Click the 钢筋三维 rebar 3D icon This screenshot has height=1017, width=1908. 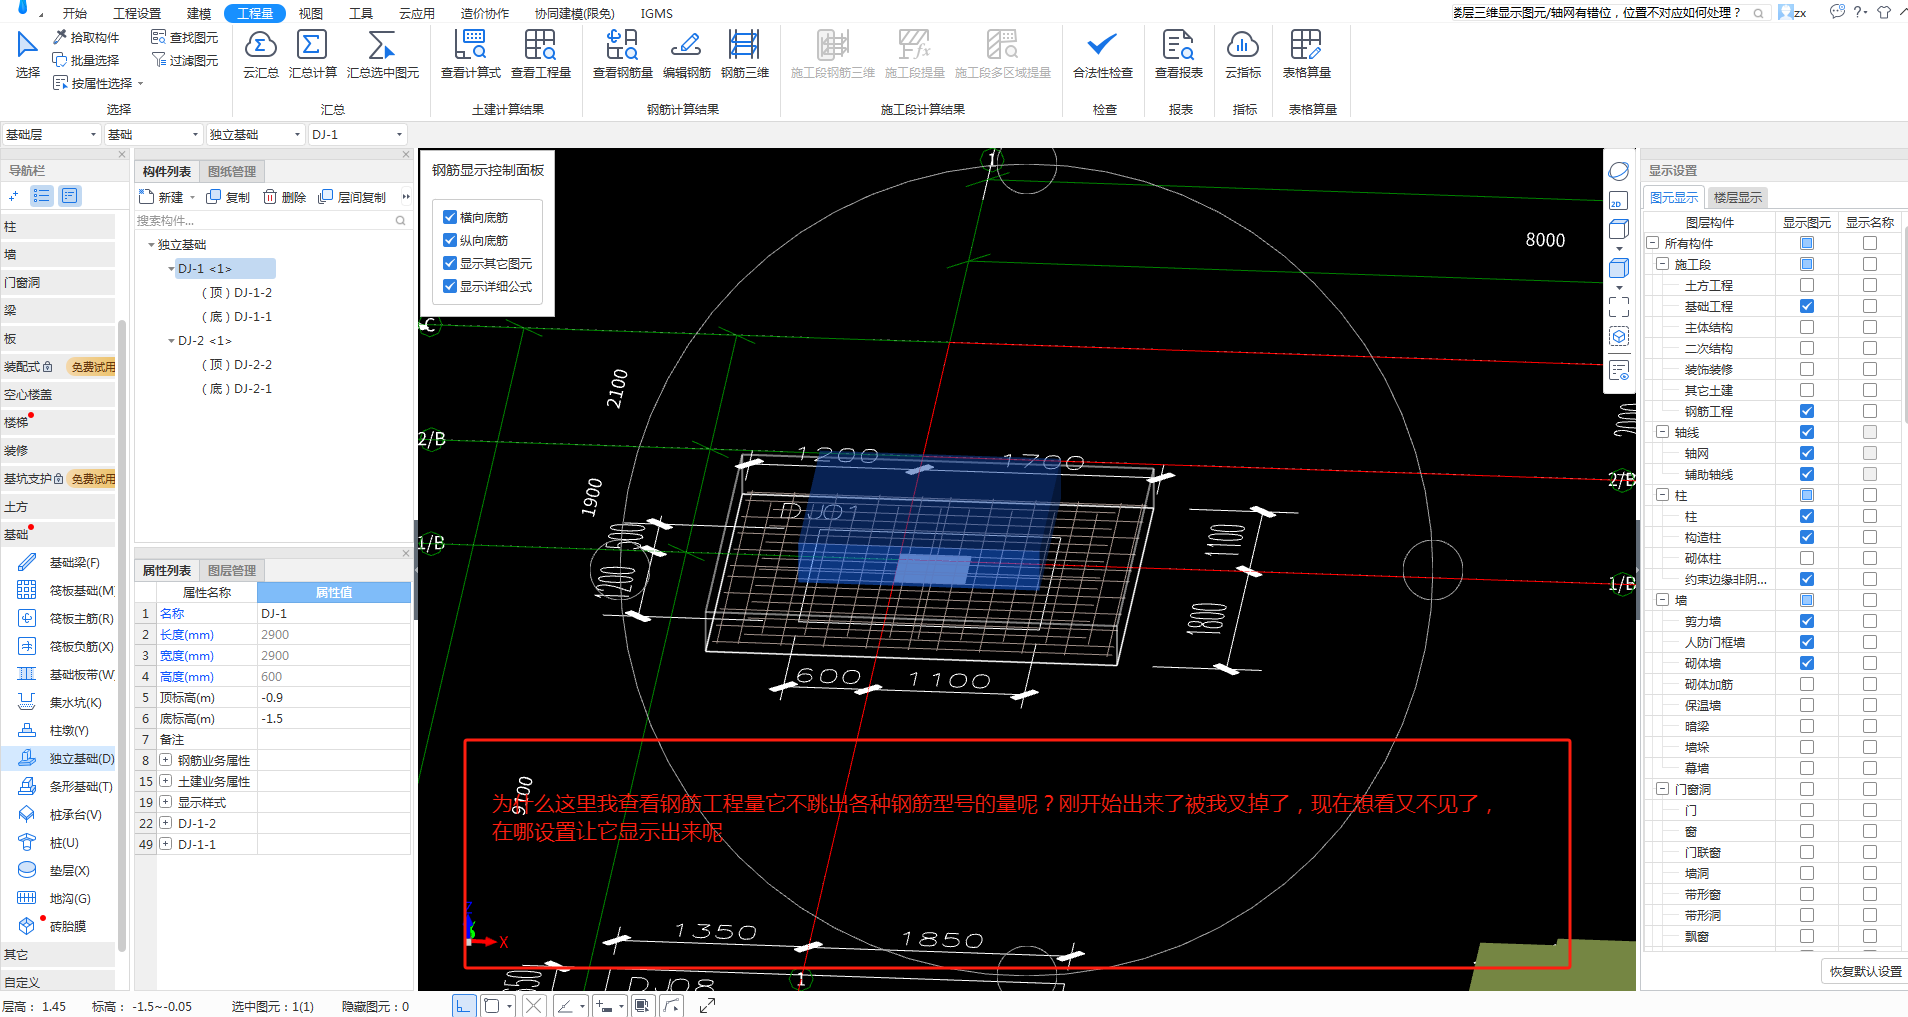(744, 54)
